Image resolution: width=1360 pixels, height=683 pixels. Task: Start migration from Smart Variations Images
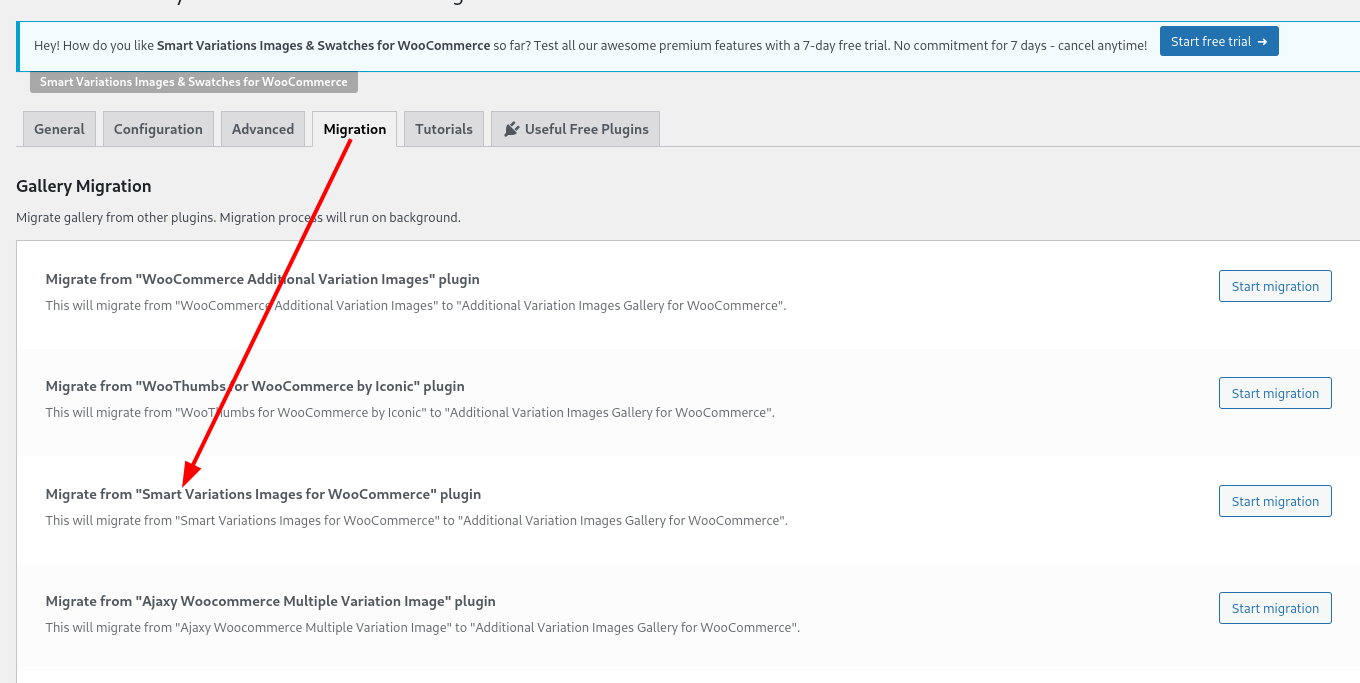[1275, 501]
